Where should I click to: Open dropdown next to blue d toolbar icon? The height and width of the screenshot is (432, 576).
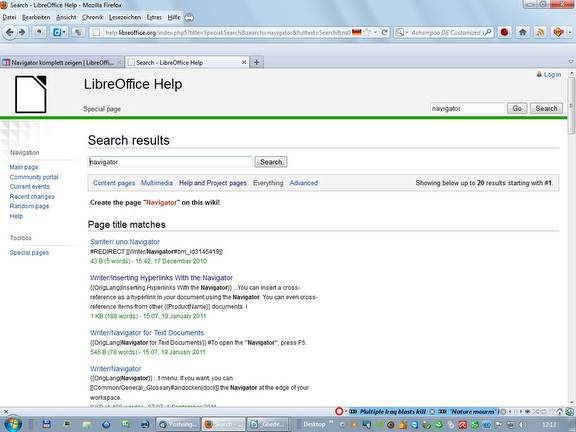coord(64,32)
